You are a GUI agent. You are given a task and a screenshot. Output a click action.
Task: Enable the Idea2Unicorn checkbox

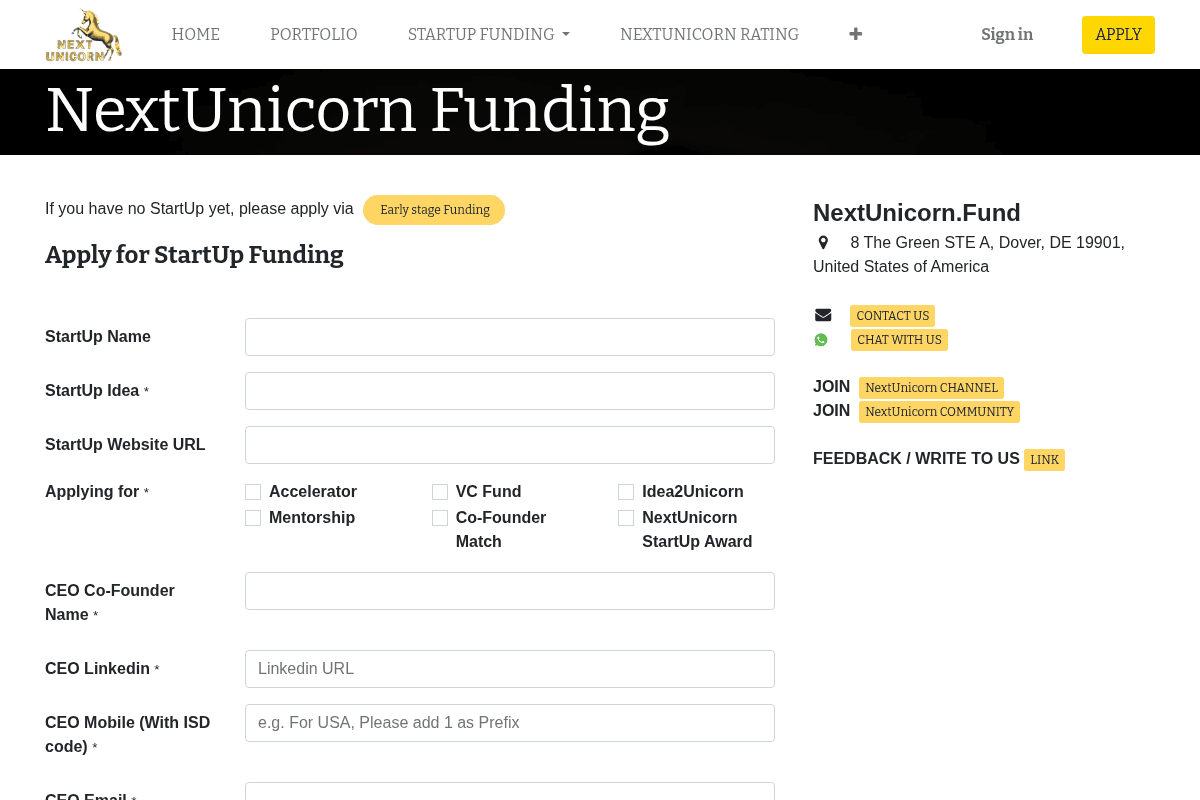tap(626, 492)
